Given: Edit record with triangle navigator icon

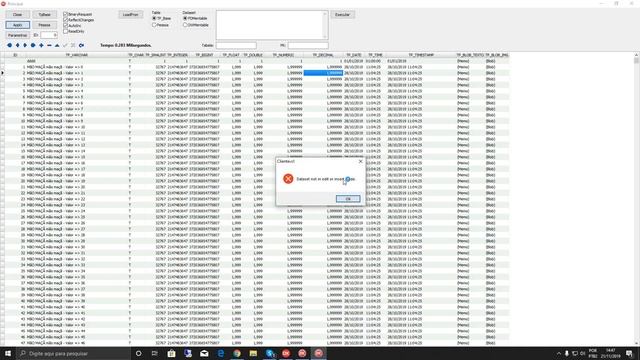Looking at the screenshot, I should 57,45.
